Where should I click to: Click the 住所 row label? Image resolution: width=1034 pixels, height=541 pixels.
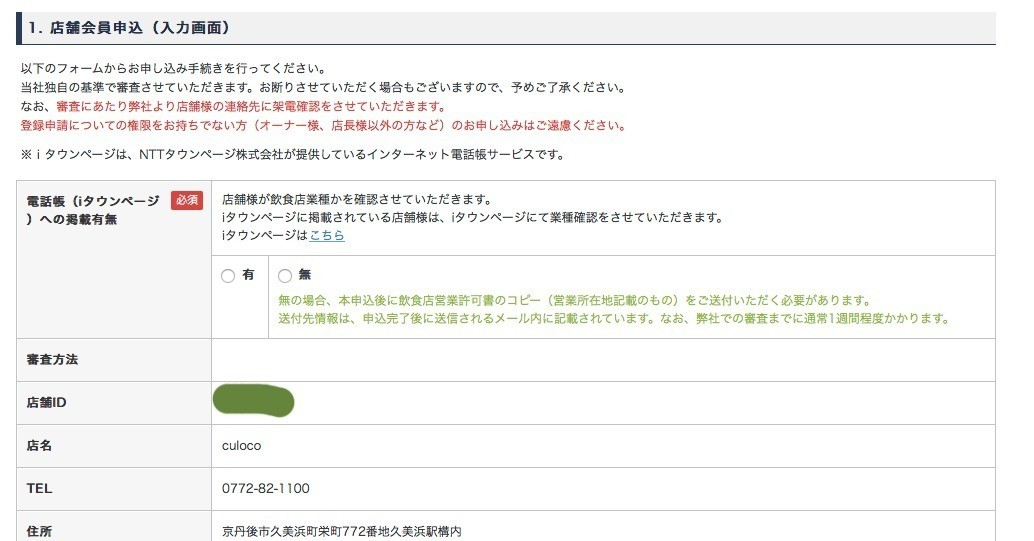coord(40,530)
